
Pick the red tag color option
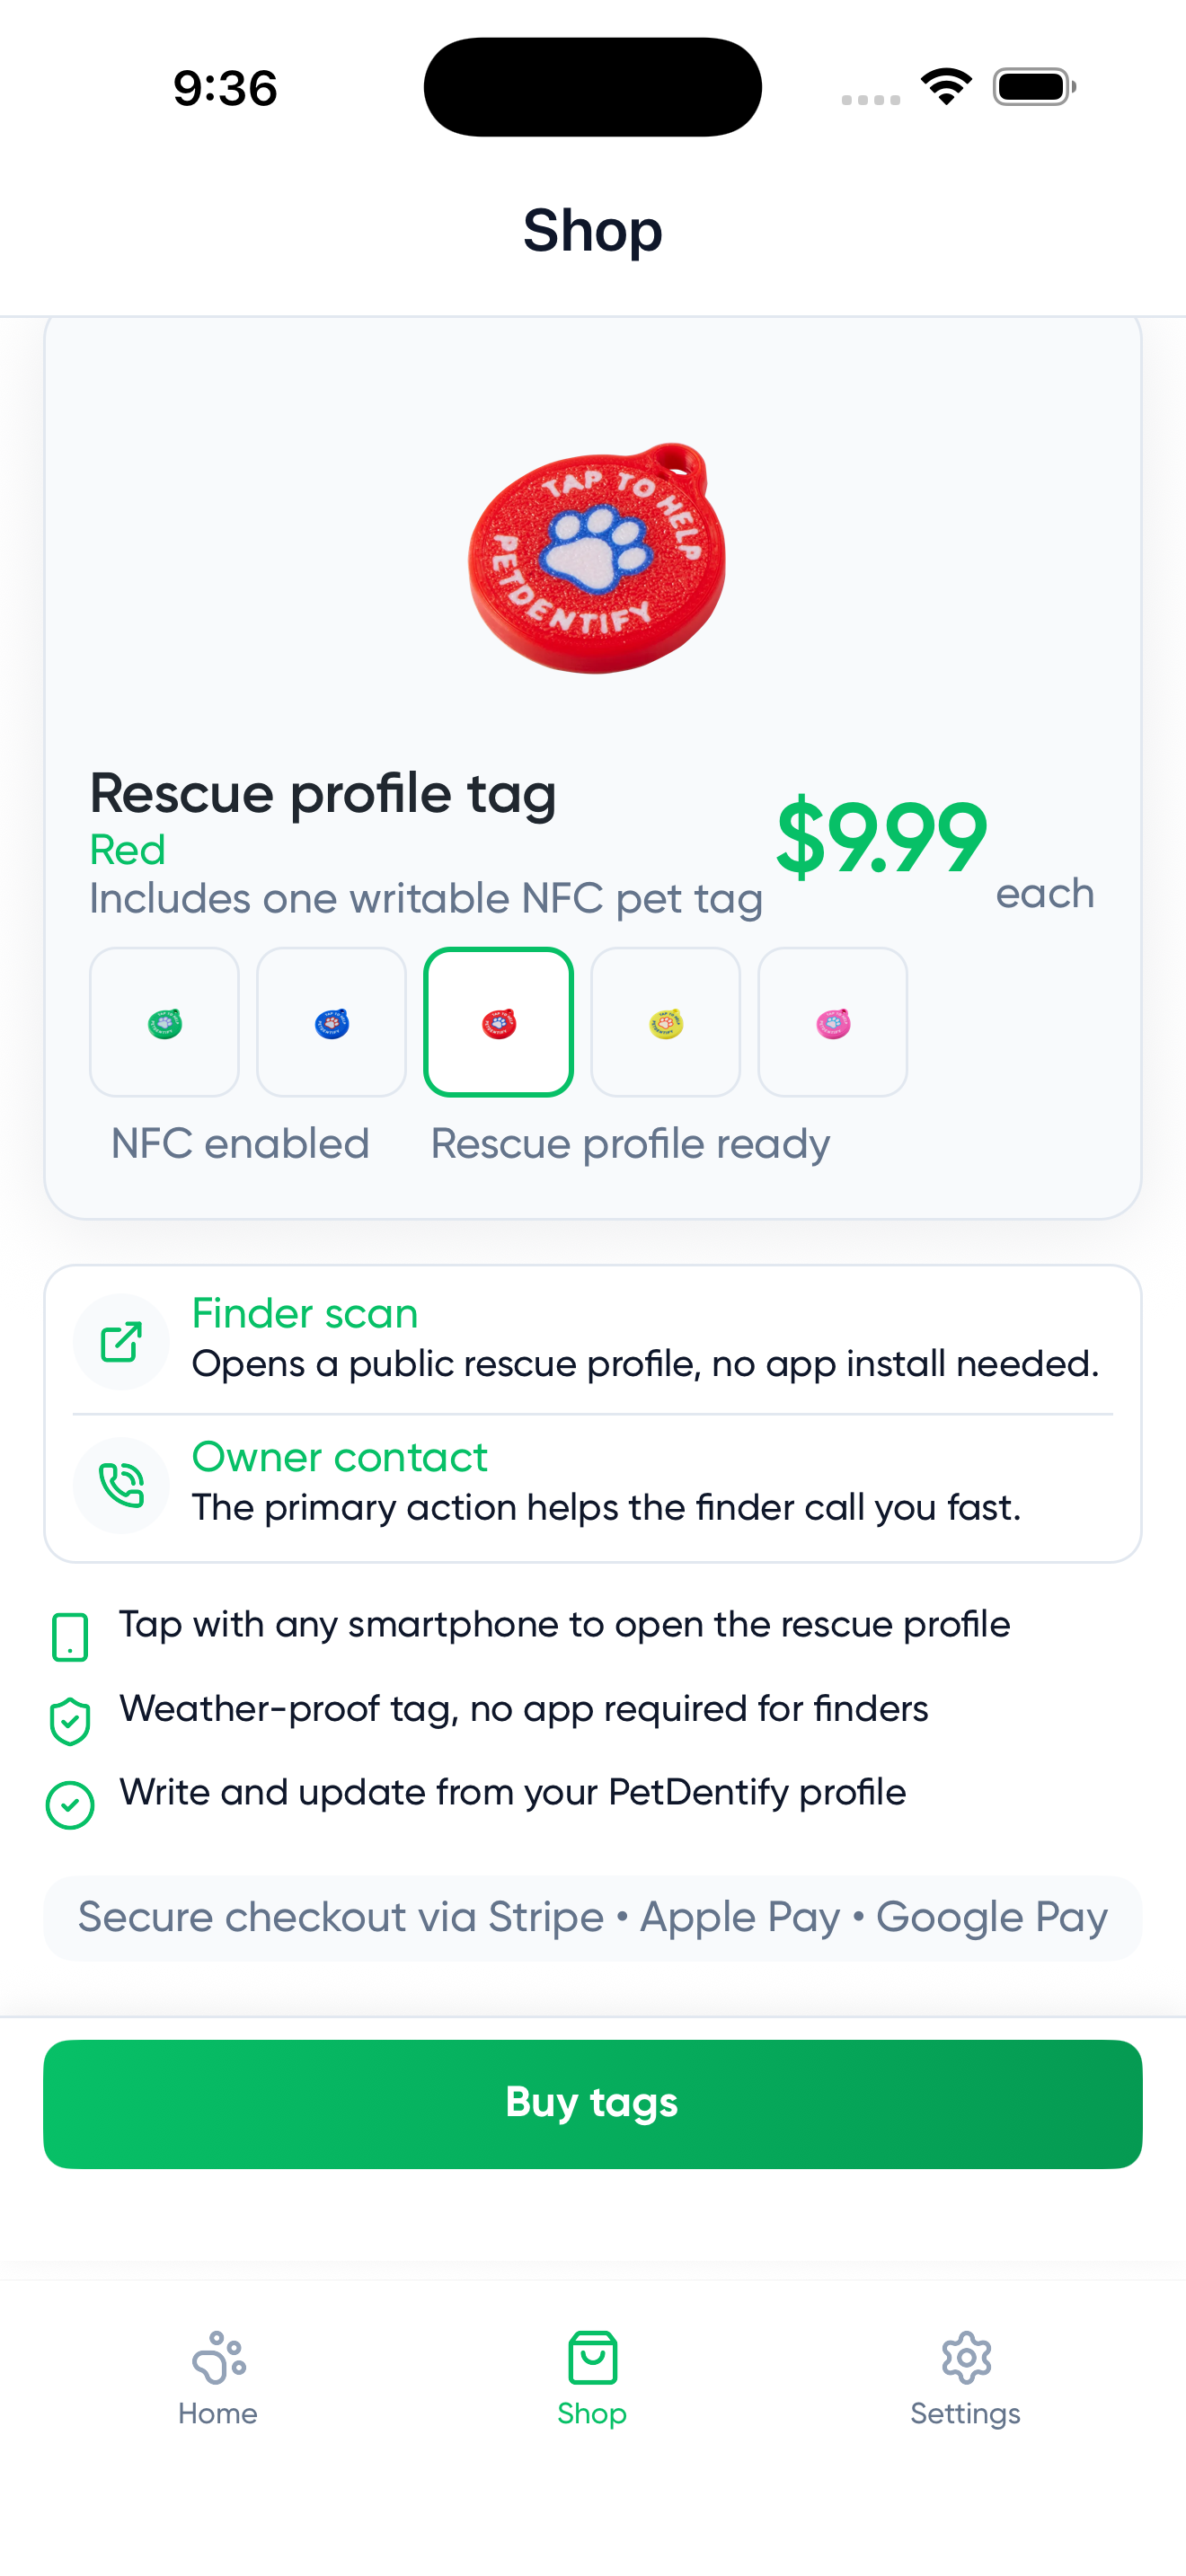(498, 1022)
